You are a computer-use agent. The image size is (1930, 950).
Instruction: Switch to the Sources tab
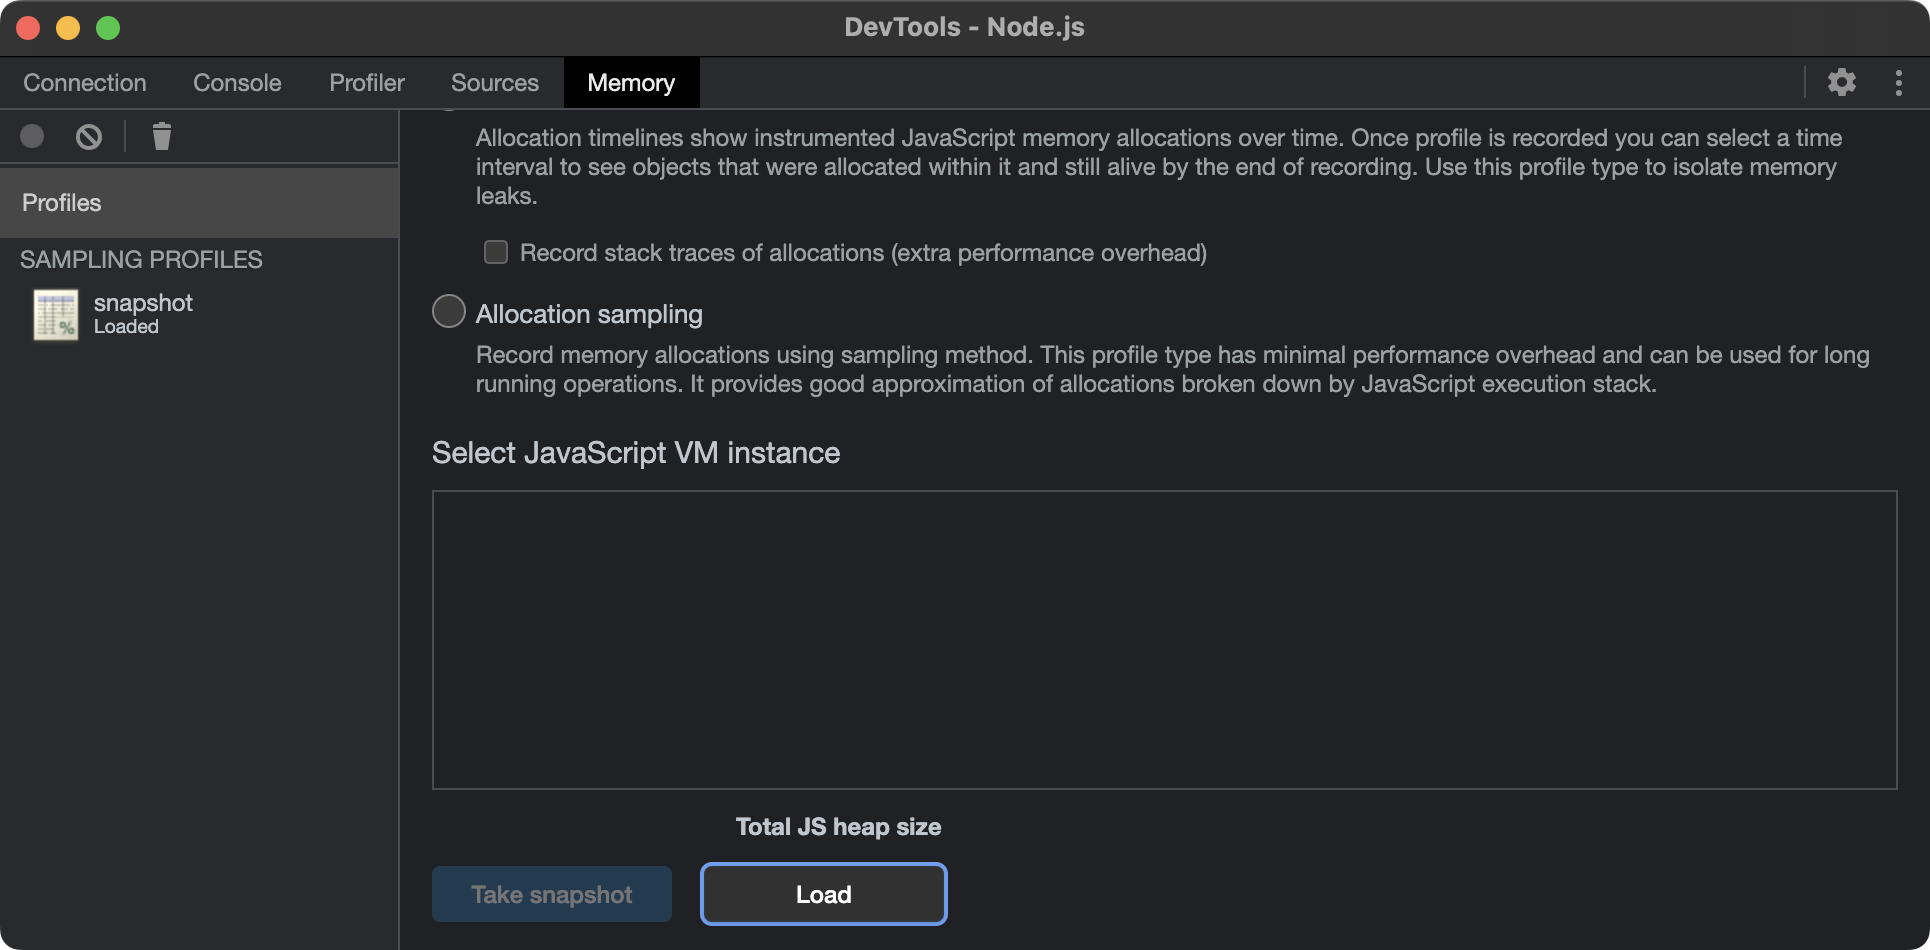click(494, 83)
